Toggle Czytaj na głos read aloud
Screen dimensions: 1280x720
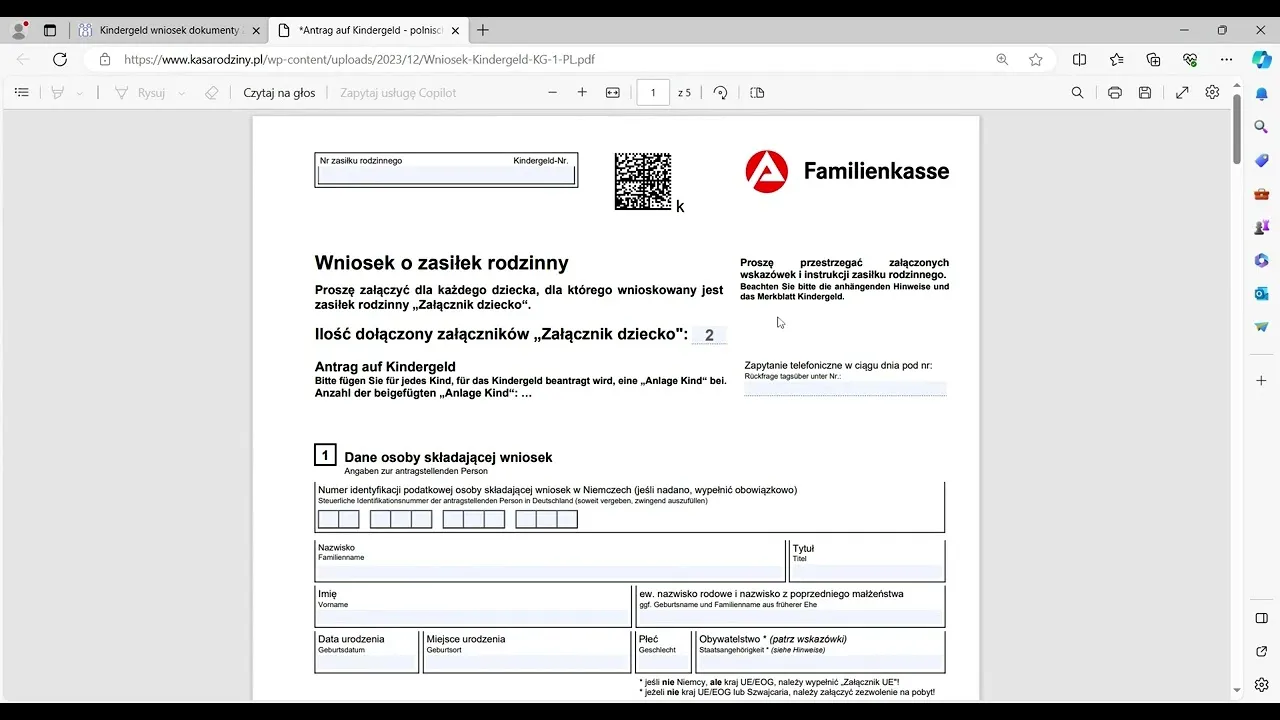(279, 92)
